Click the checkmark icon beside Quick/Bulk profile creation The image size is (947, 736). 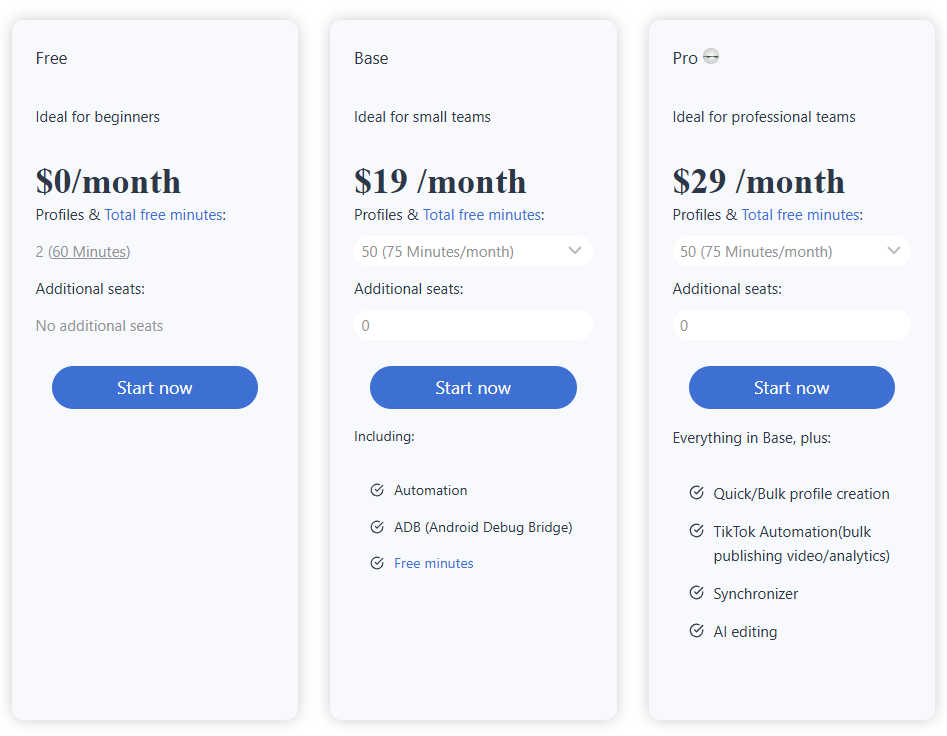[x=696, y=493]
